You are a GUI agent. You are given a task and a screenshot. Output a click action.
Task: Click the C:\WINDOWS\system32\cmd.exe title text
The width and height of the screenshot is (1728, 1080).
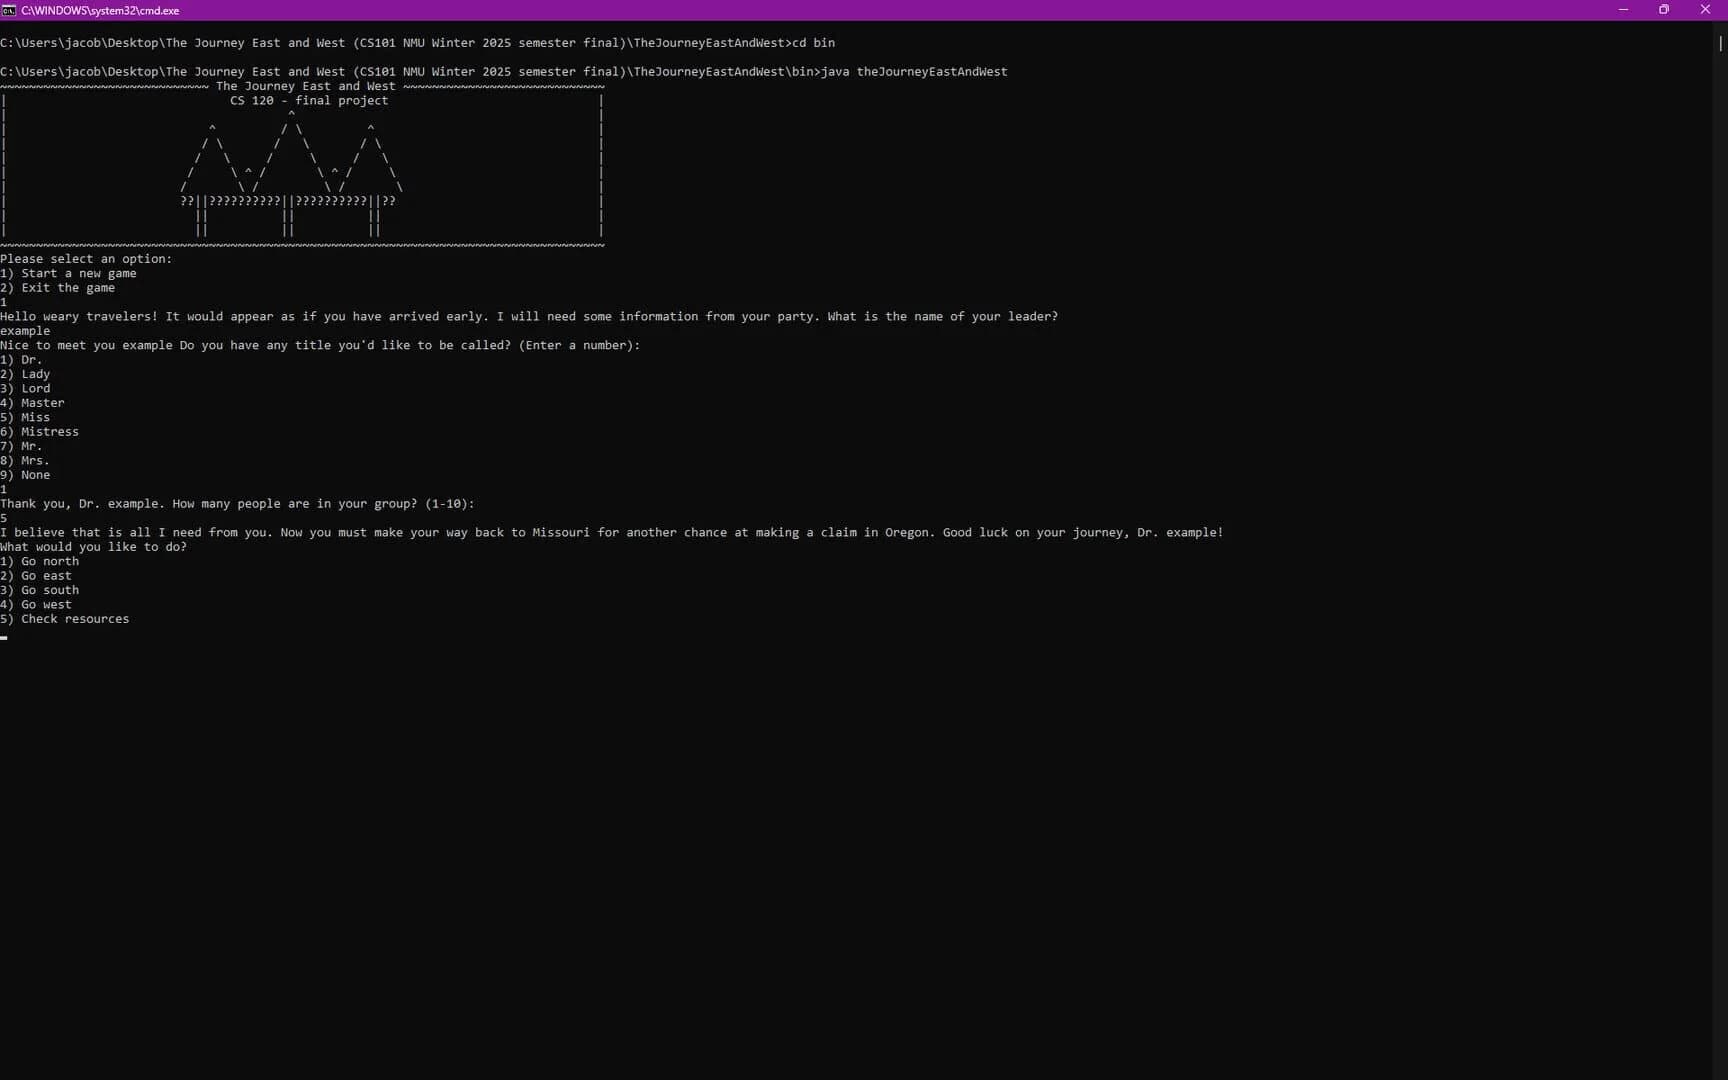coord(100,11)
